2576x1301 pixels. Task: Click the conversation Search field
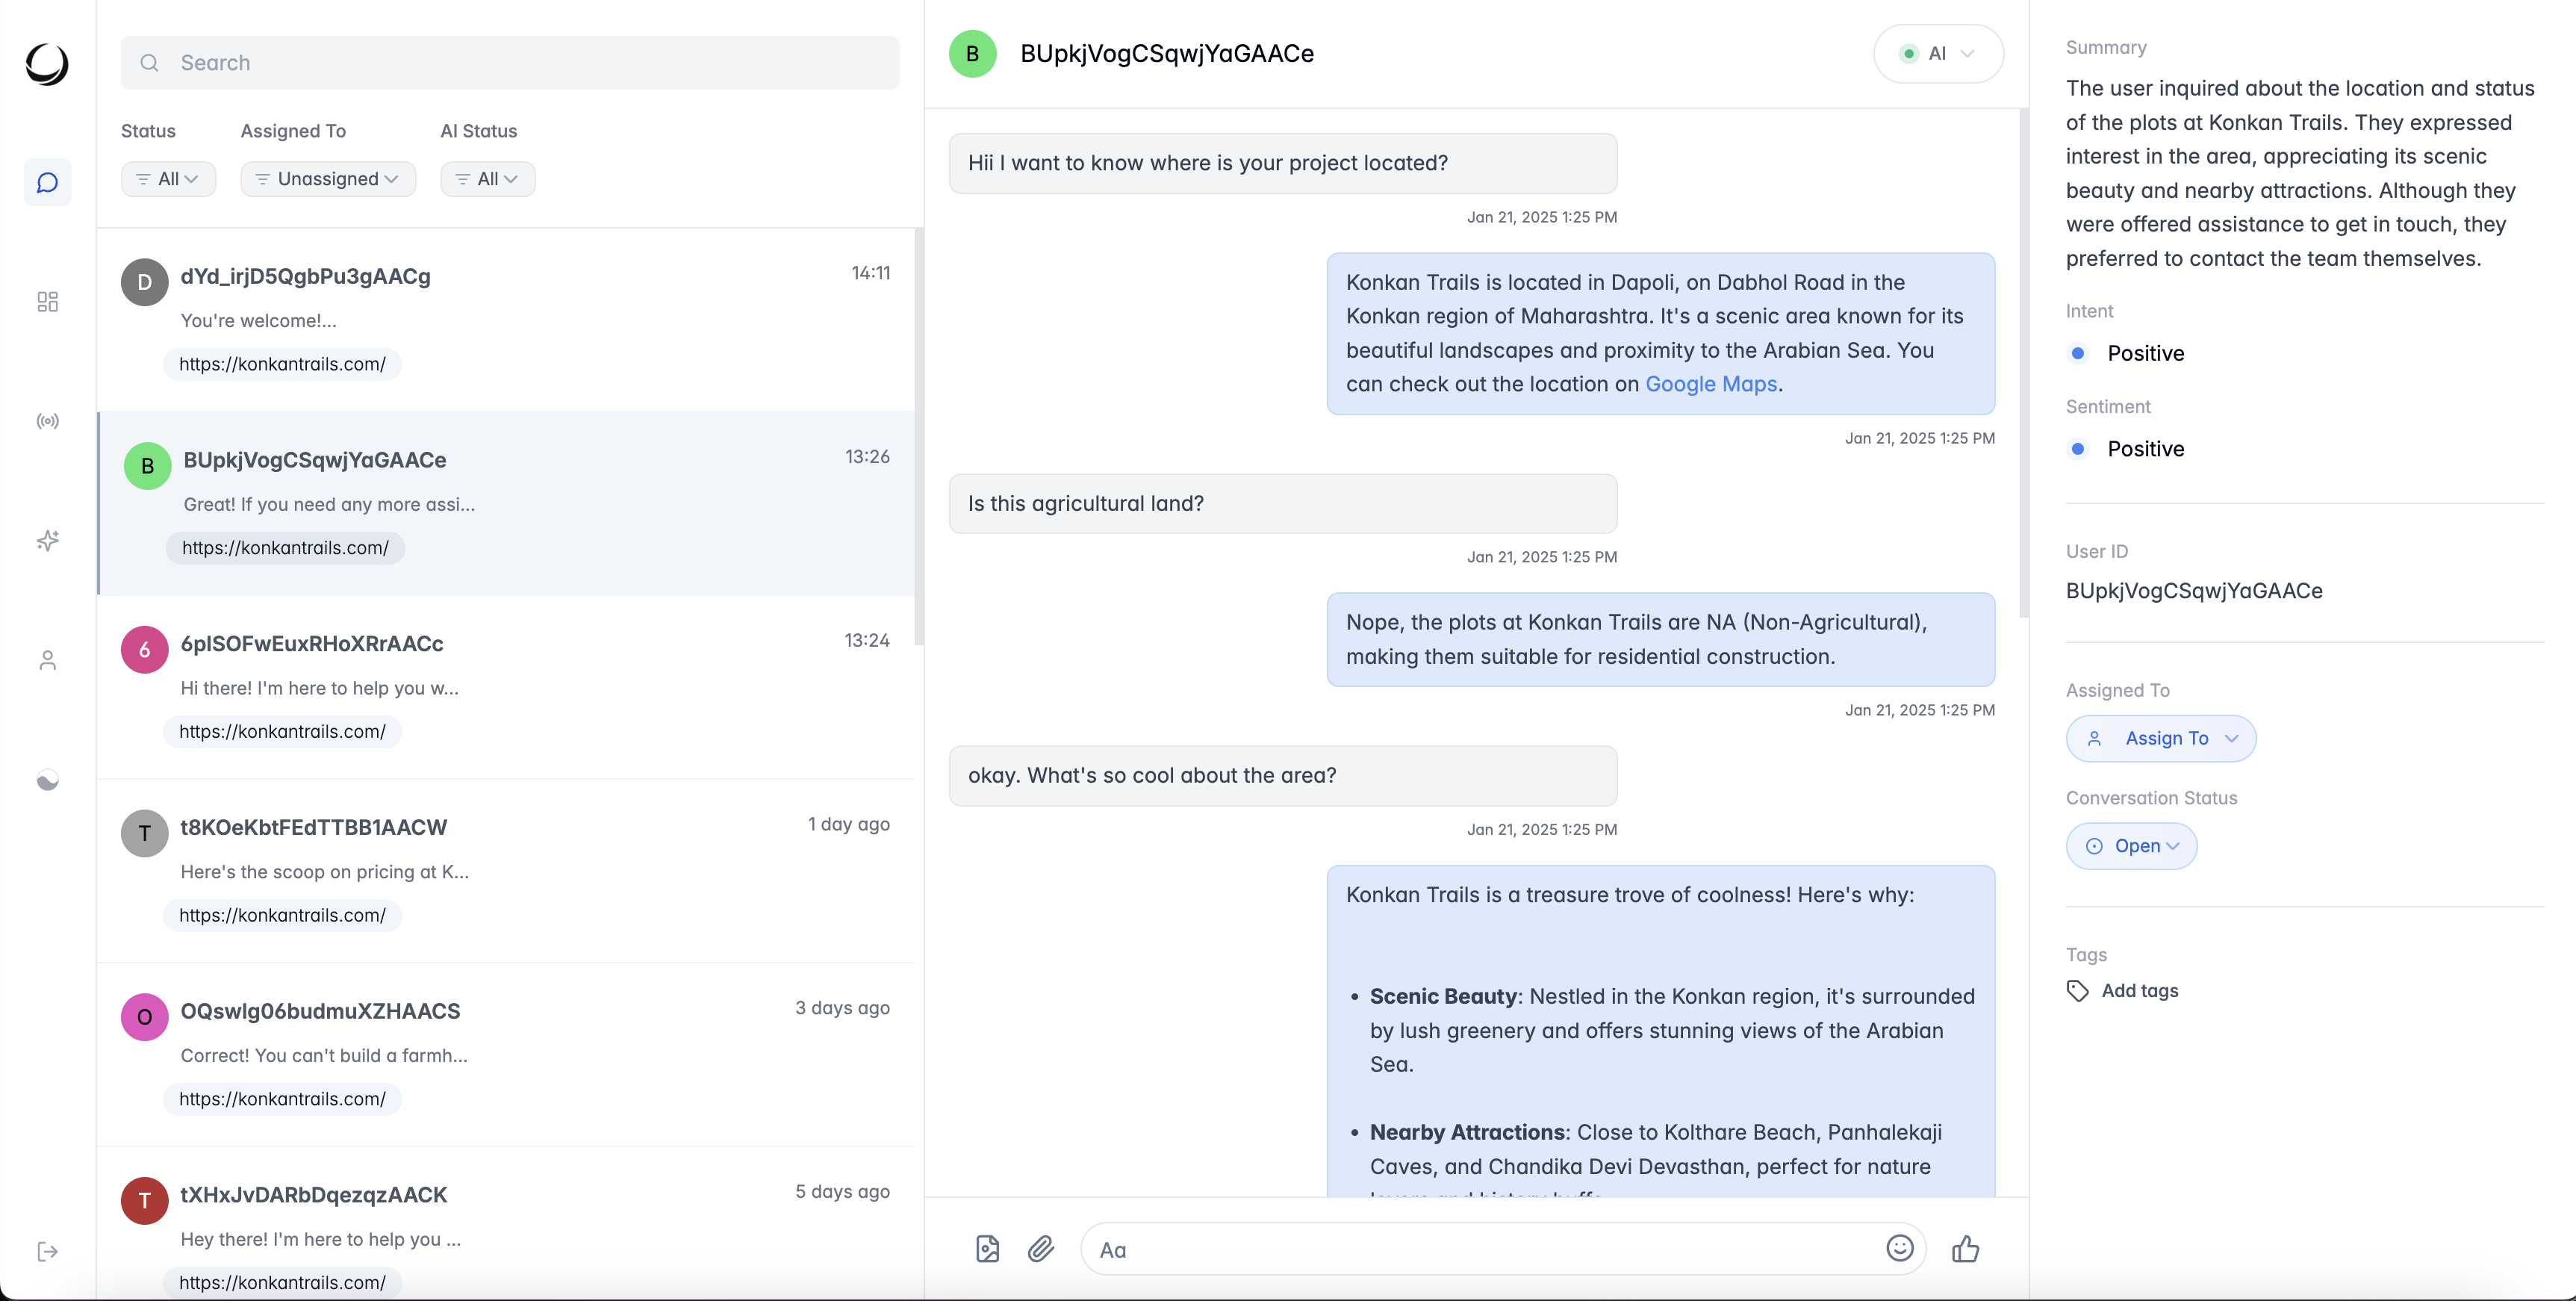pyautogui.click(x=510, y=63)
